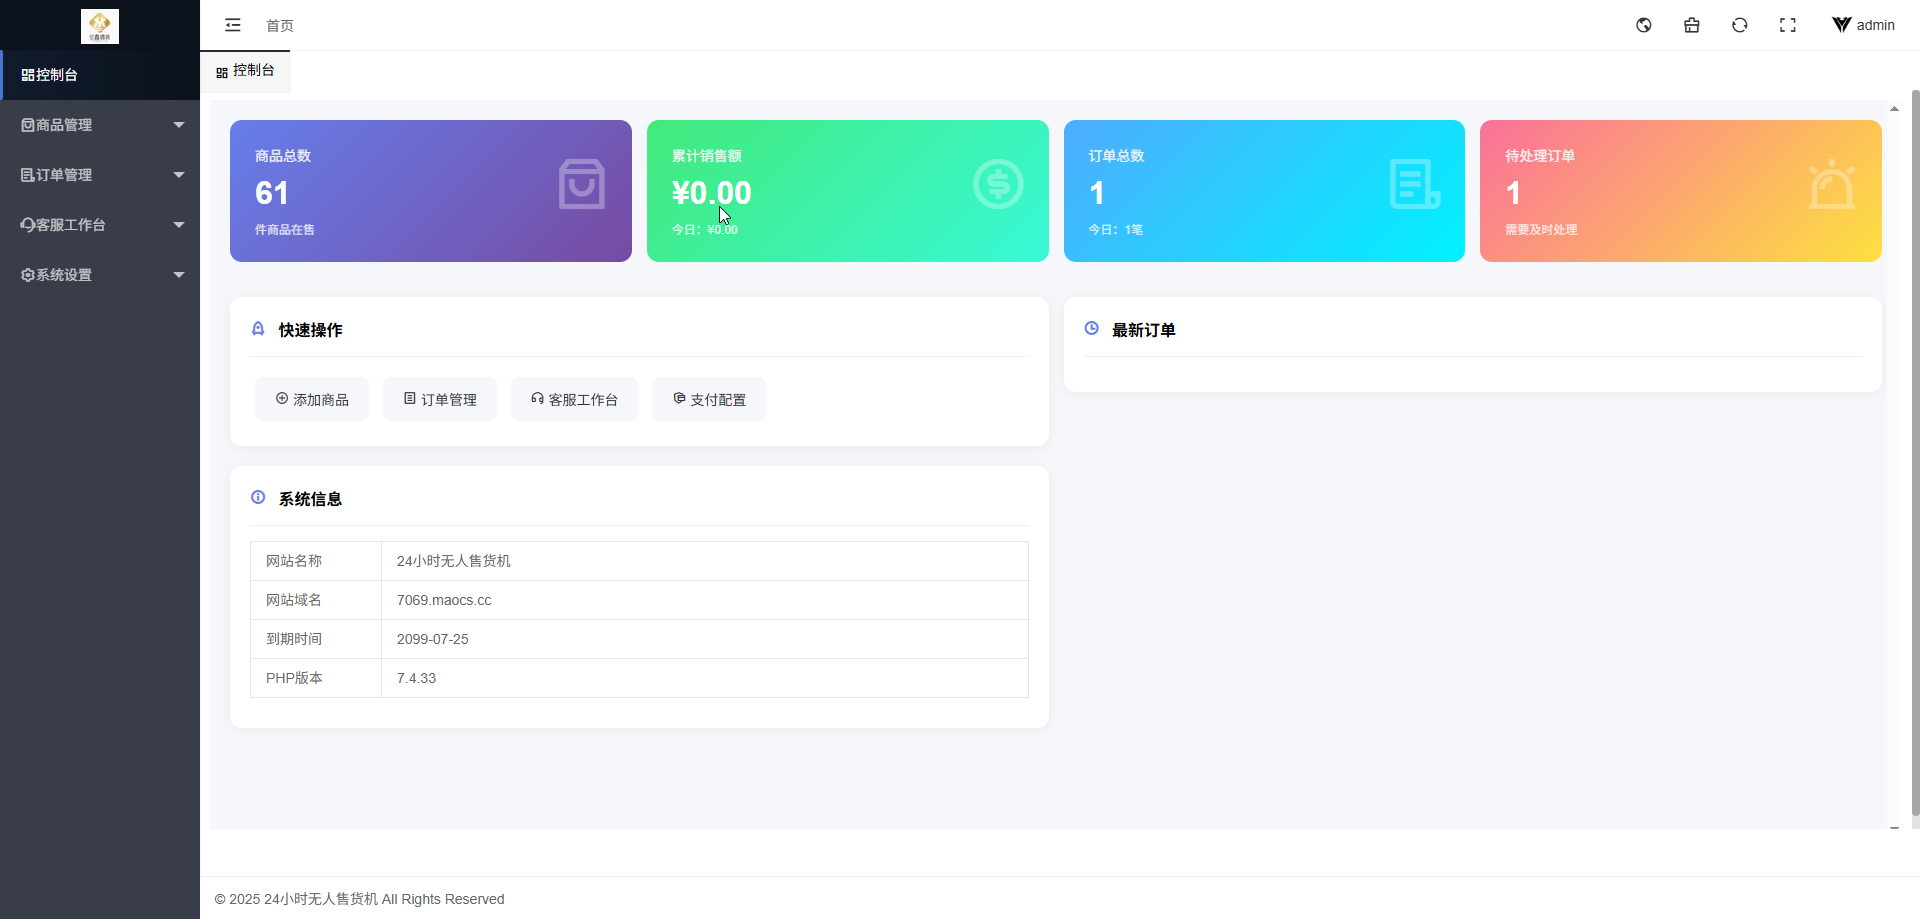
Task: Click the 订单管理 quick action button
Action: click(440, 399)
